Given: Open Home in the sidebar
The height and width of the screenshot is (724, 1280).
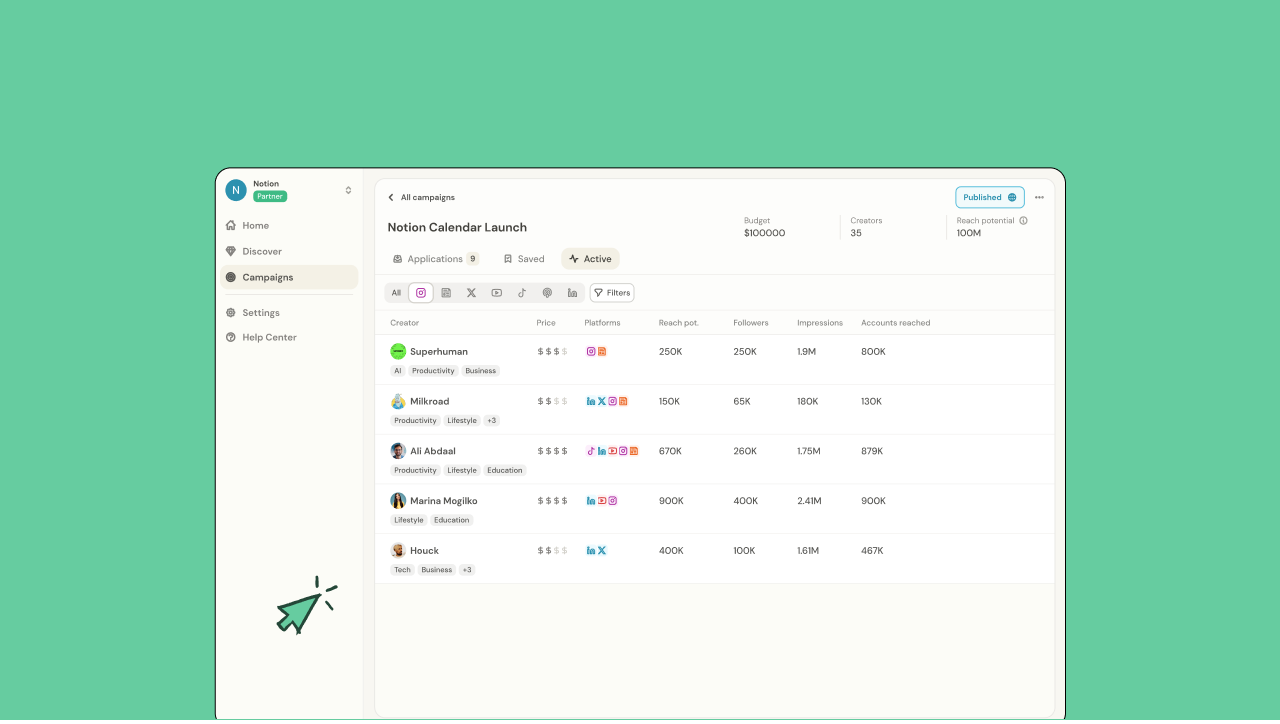Looking at the screenshot, I should tap(289, 226).
